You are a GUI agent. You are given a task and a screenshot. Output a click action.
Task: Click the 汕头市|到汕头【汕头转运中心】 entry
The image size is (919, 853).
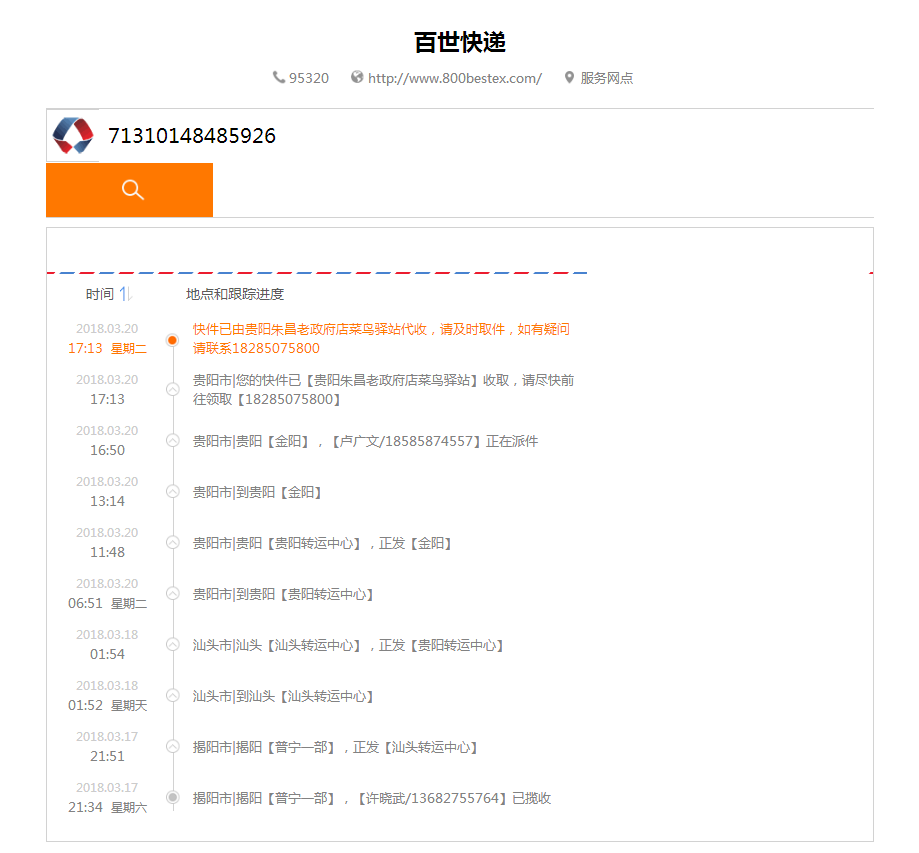pyautogui.click(x=283, y=696)
